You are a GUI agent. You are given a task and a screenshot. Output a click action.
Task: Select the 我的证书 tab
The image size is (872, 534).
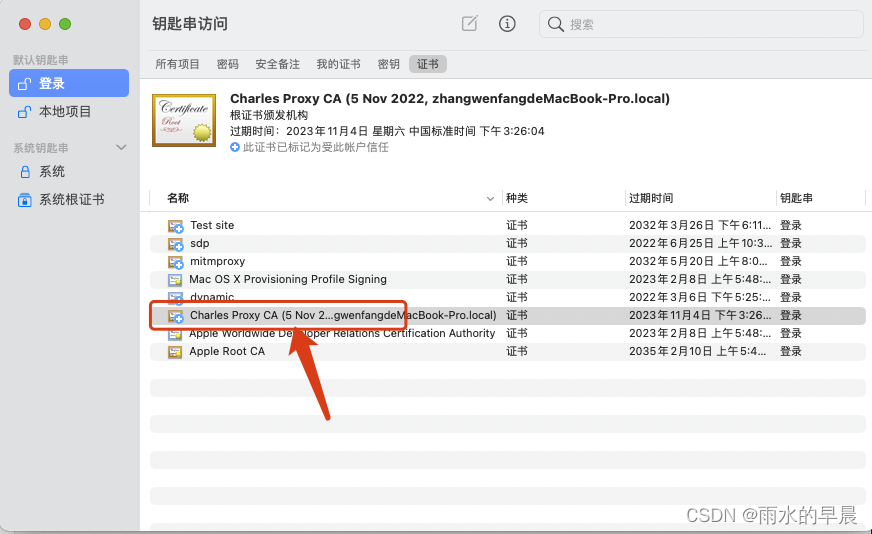coord(338,64)
